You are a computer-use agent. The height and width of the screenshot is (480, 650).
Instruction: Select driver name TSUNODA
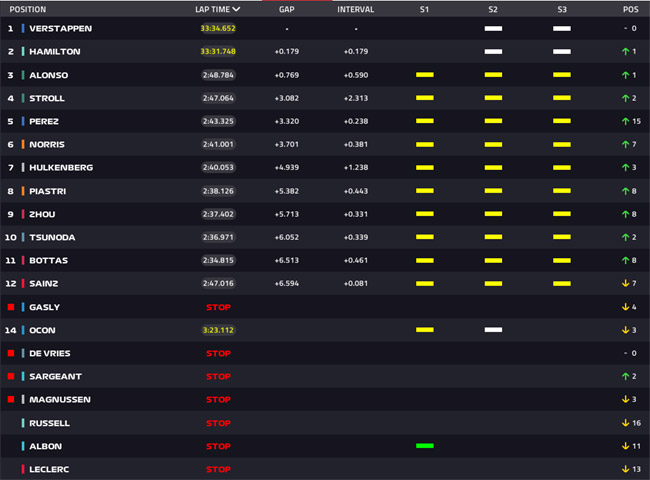(52, 237)
